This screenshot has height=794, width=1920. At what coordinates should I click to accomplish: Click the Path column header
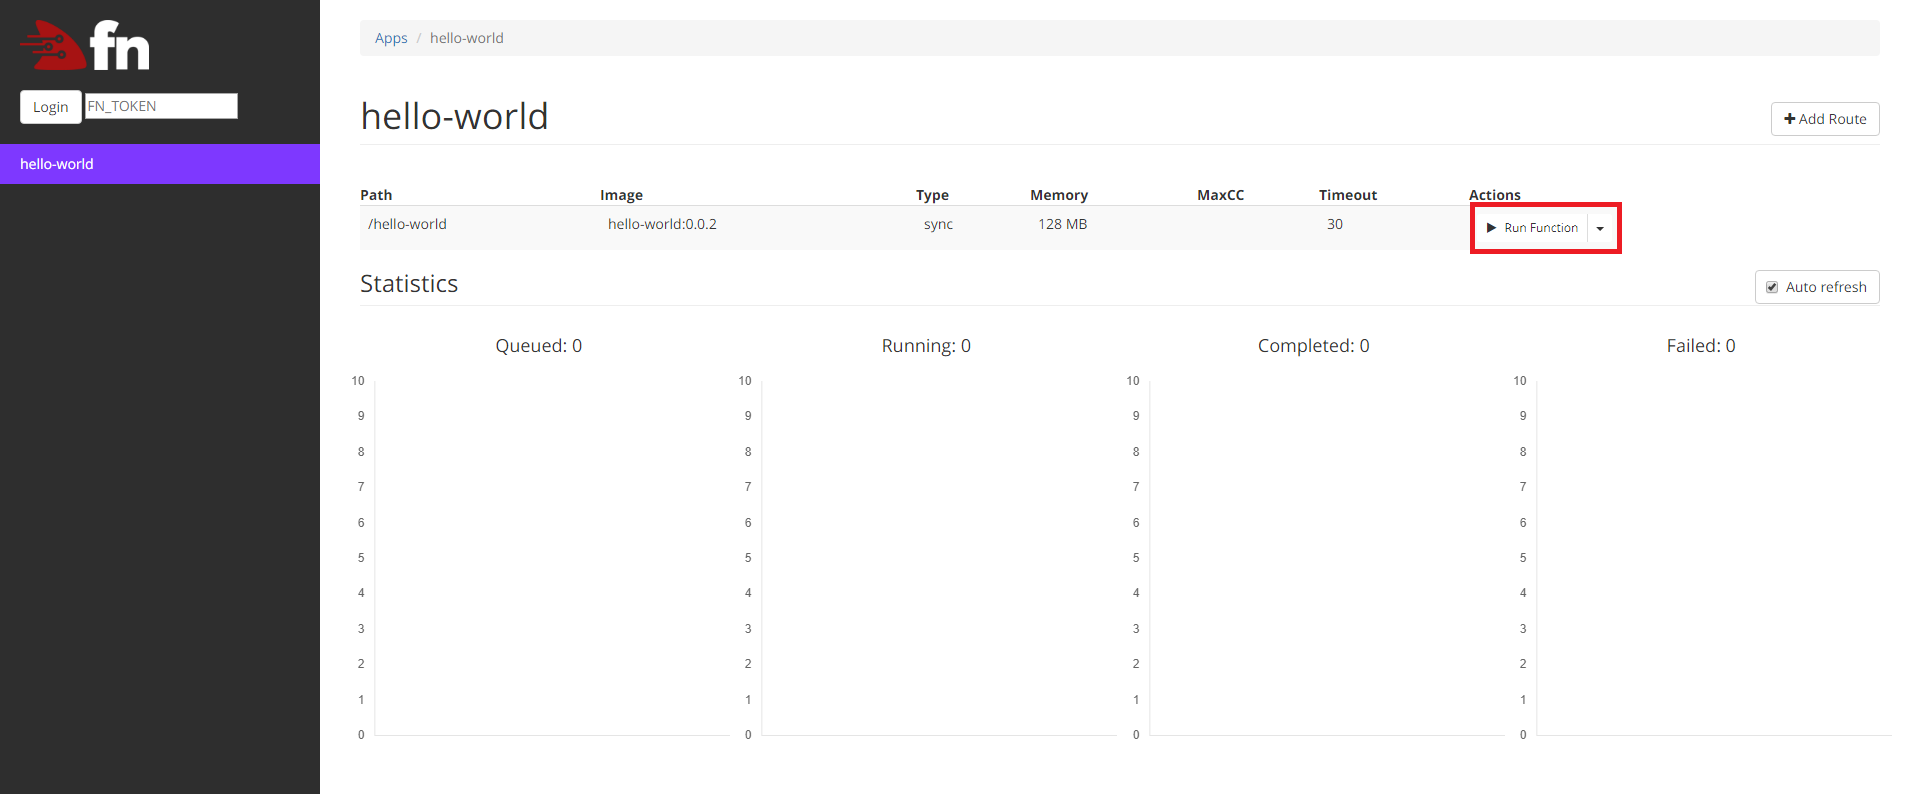tap(376, 195)
